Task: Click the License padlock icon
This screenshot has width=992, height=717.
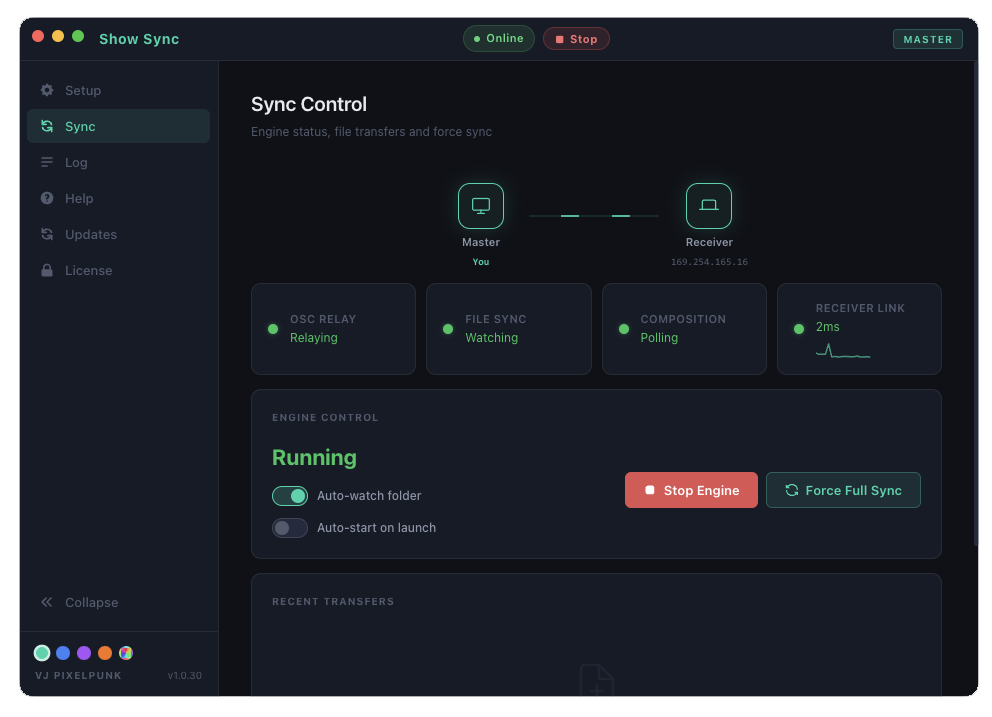Action: [x=47, y=270]
